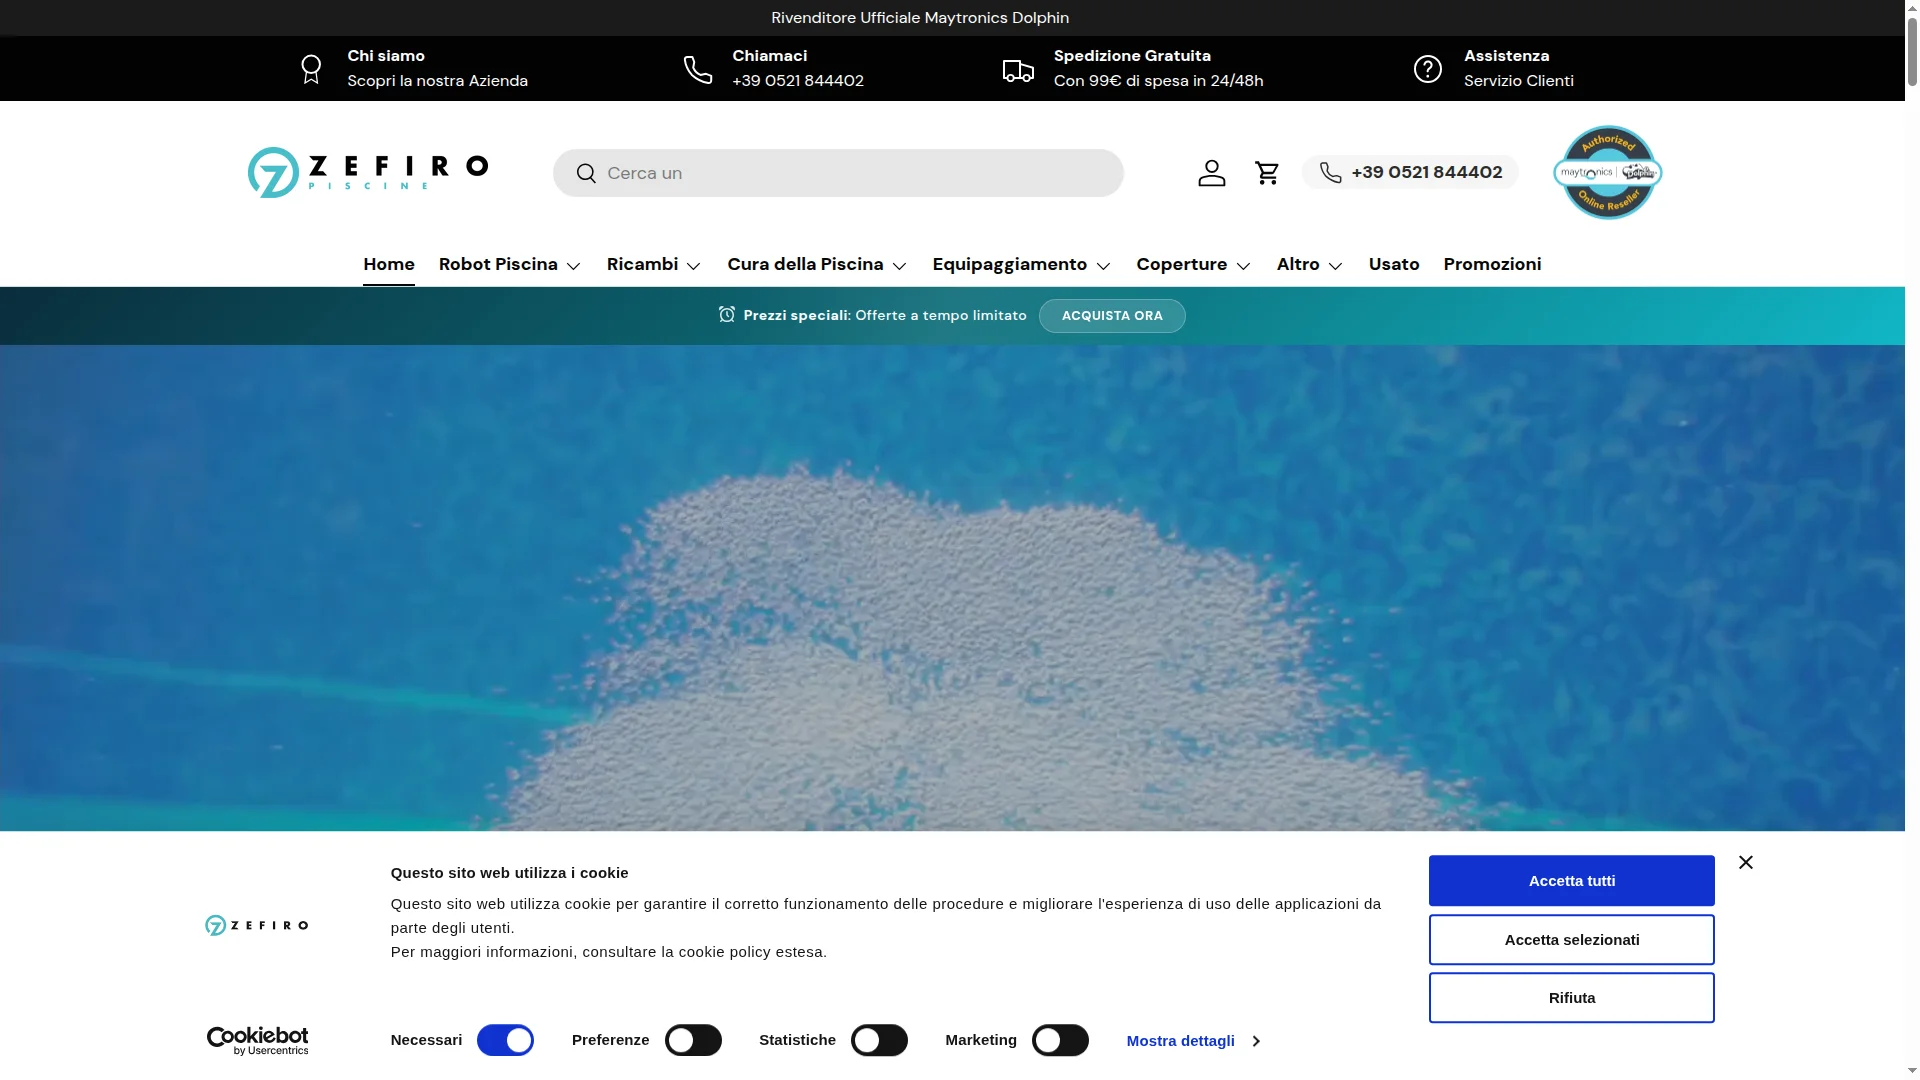Click the Zefiro logo in cookie banner
The width and height of the screenshot is (1920, 1080).
[257, 925]
